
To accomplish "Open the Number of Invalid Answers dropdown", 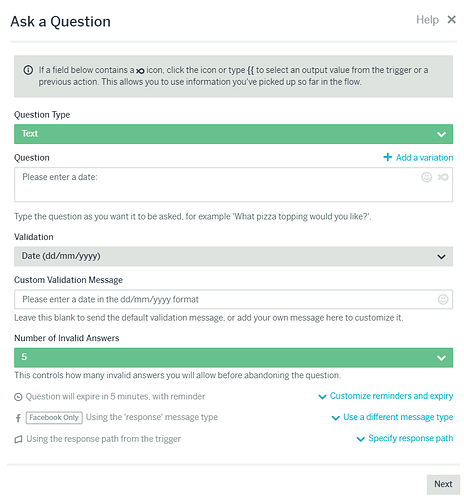I will (233, 358).
